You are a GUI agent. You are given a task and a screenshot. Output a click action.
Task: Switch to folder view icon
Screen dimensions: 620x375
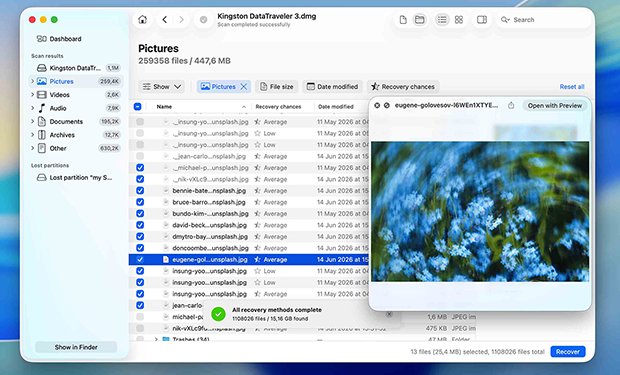point(420,19)
